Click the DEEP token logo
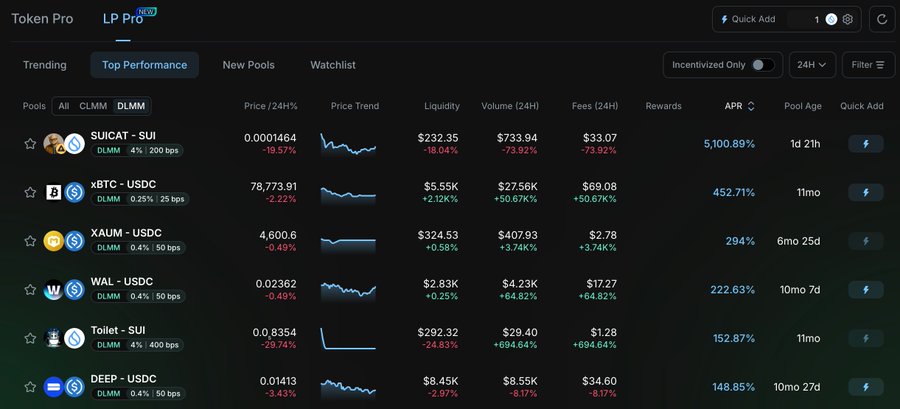900x409 pixels. point(54,387)
